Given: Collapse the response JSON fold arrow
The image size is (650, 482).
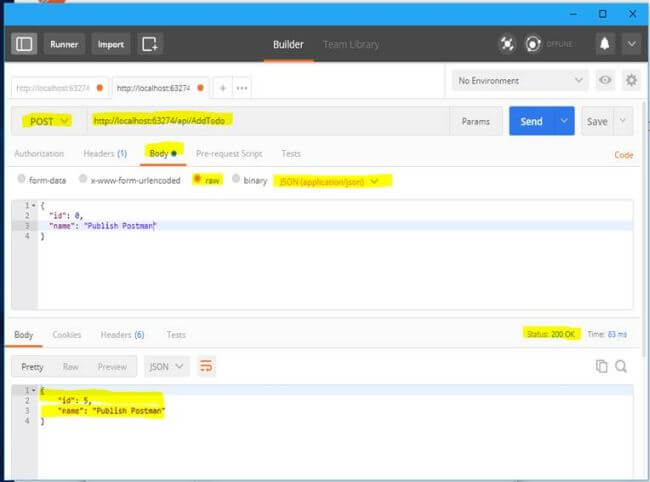Looking at the screenshot, I should tap(34, 390).
